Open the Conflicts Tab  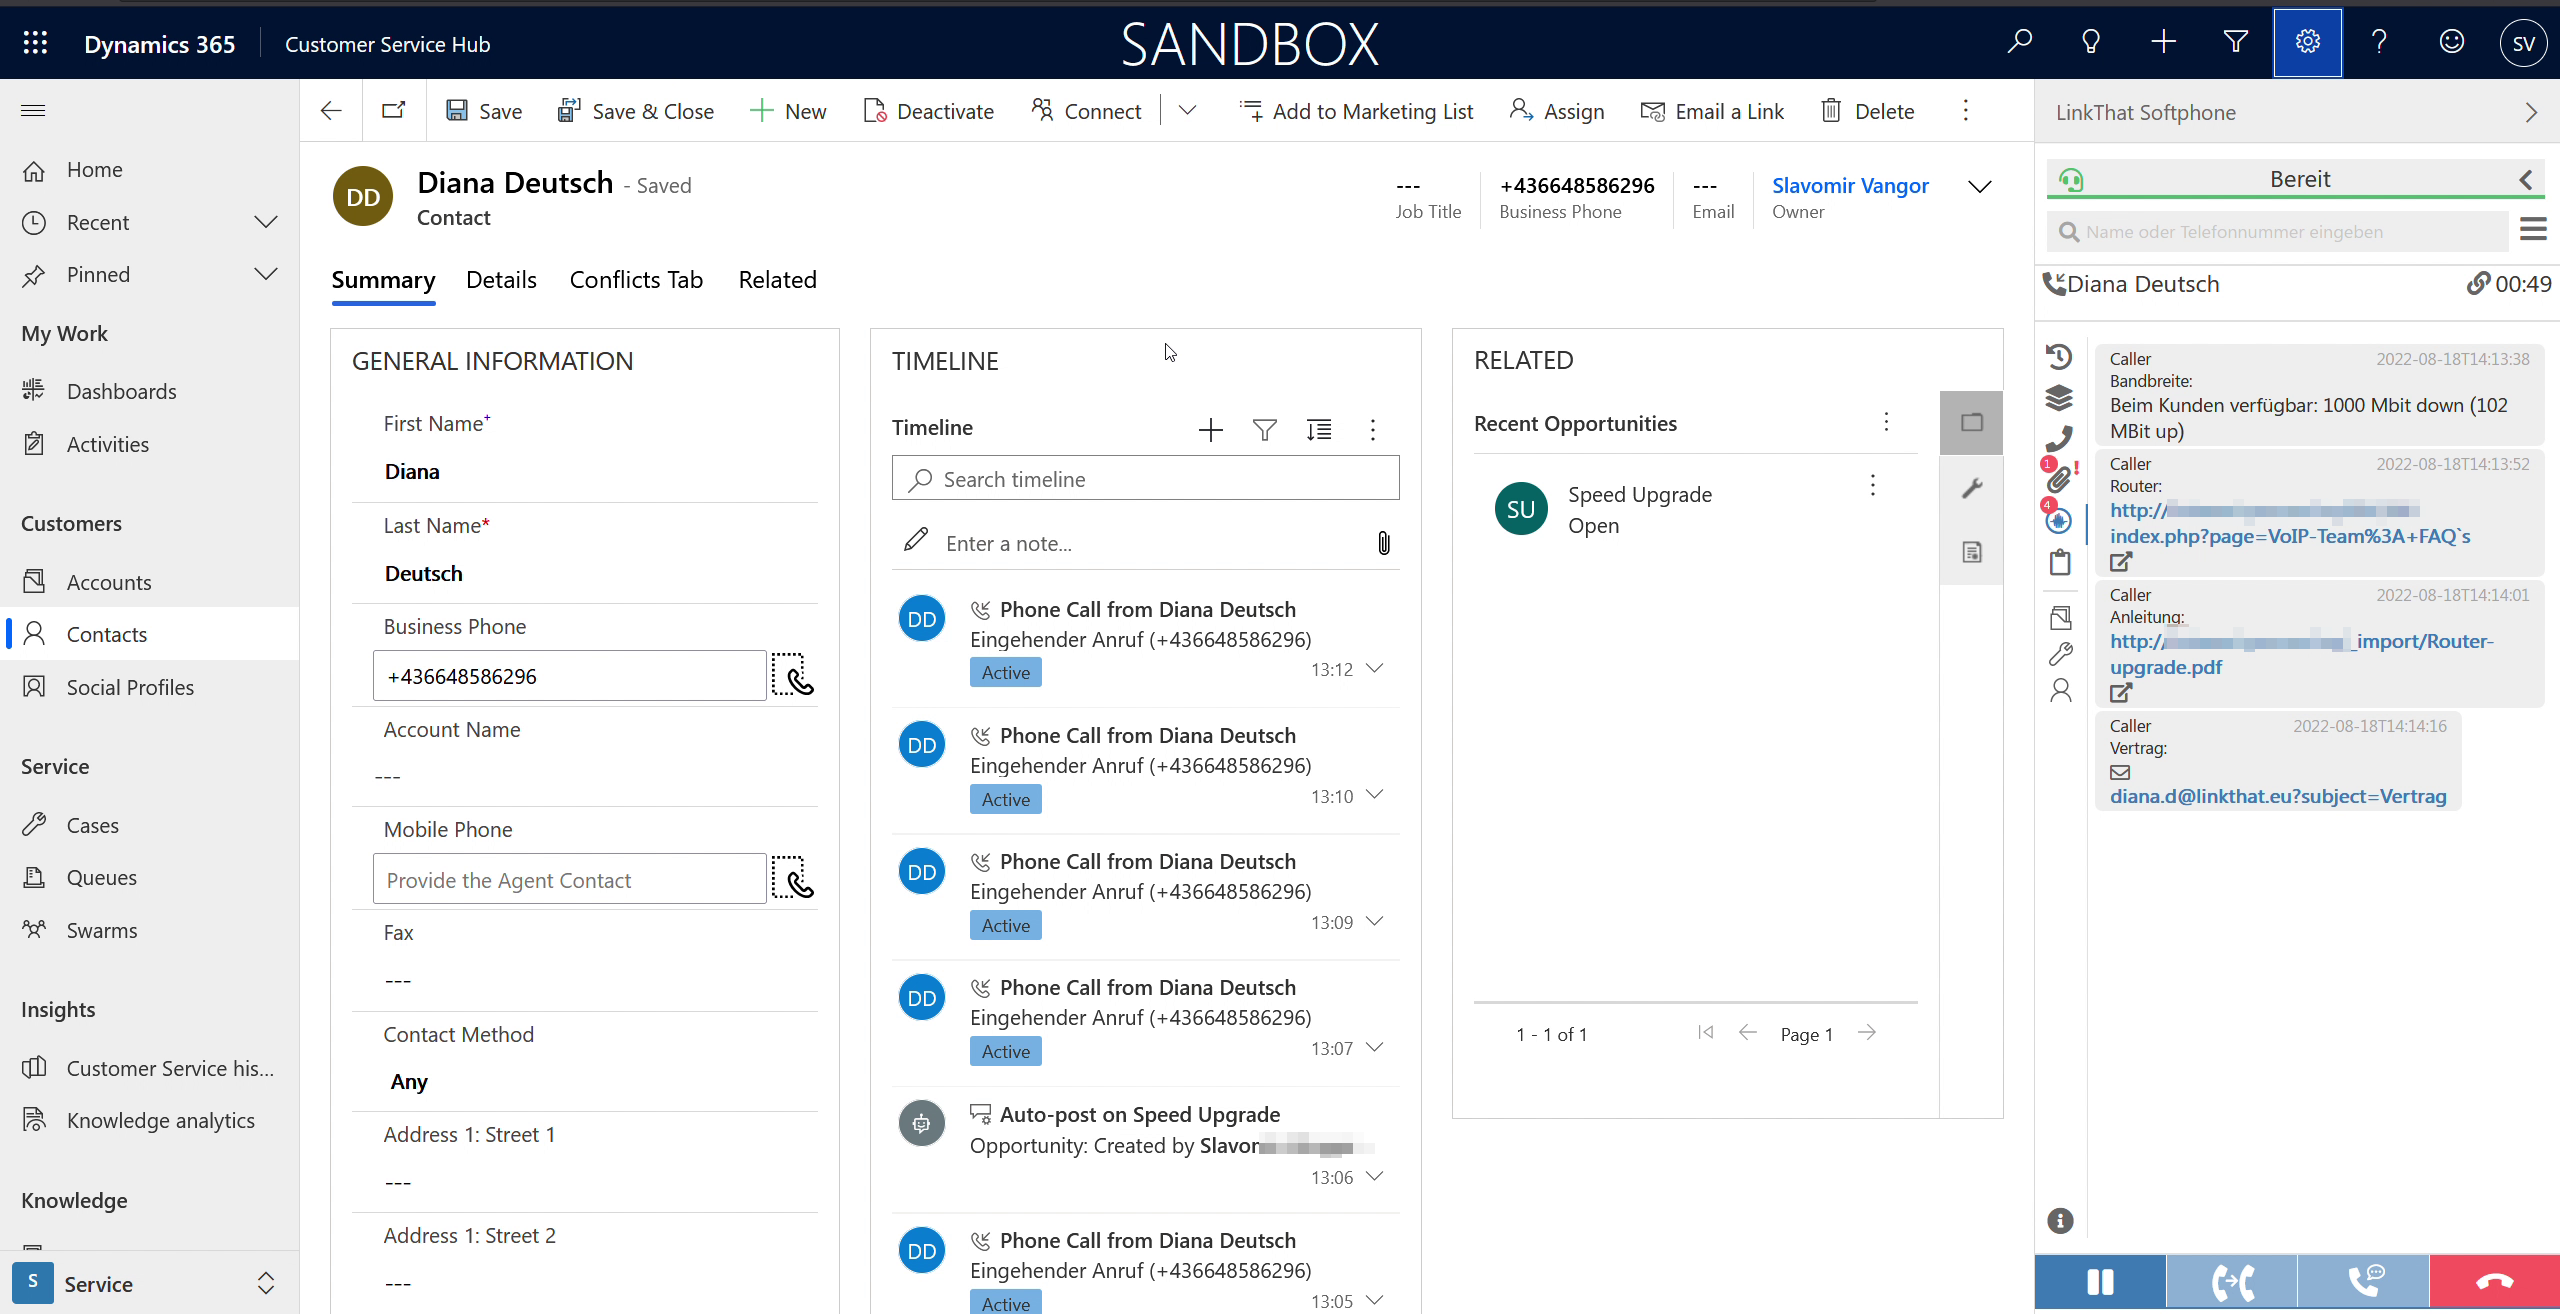pos(636,280)
